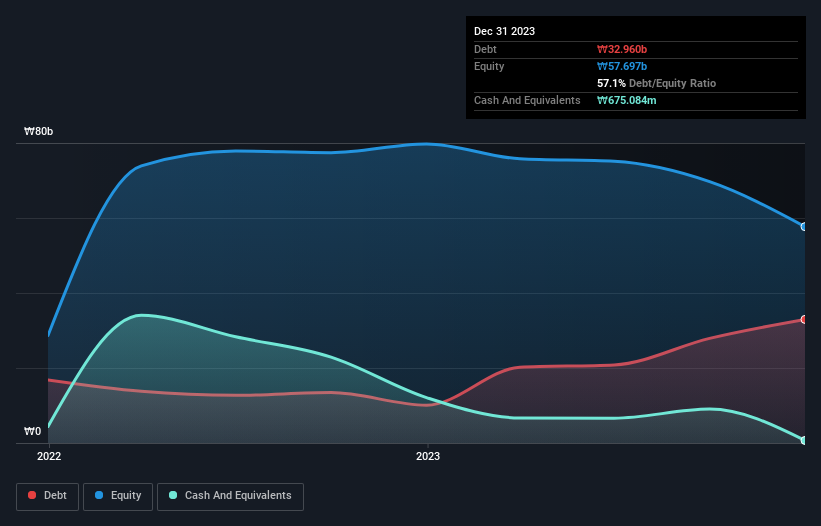The width and height of the screenshot is (821, 526).
Task: Click the ₩57.697b equity value
Action: click(x=622, y=66)
